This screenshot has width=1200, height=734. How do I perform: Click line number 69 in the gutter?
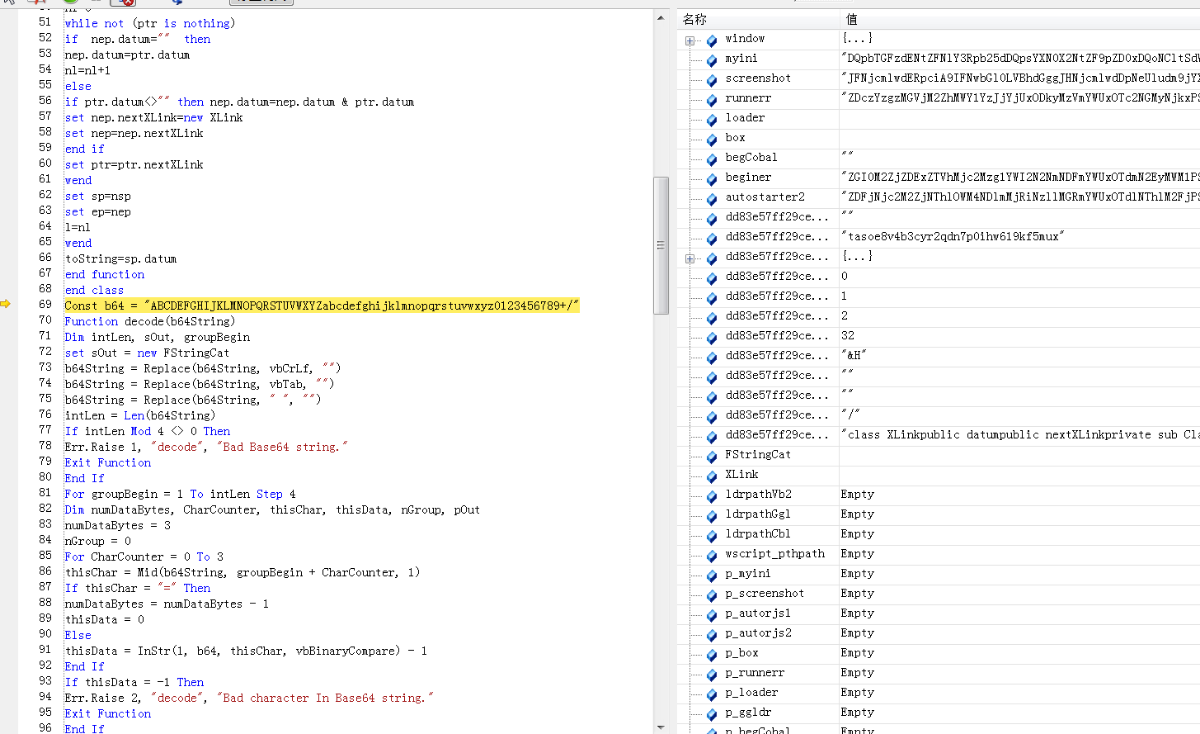pyautogui.click(x=45, y=305)
